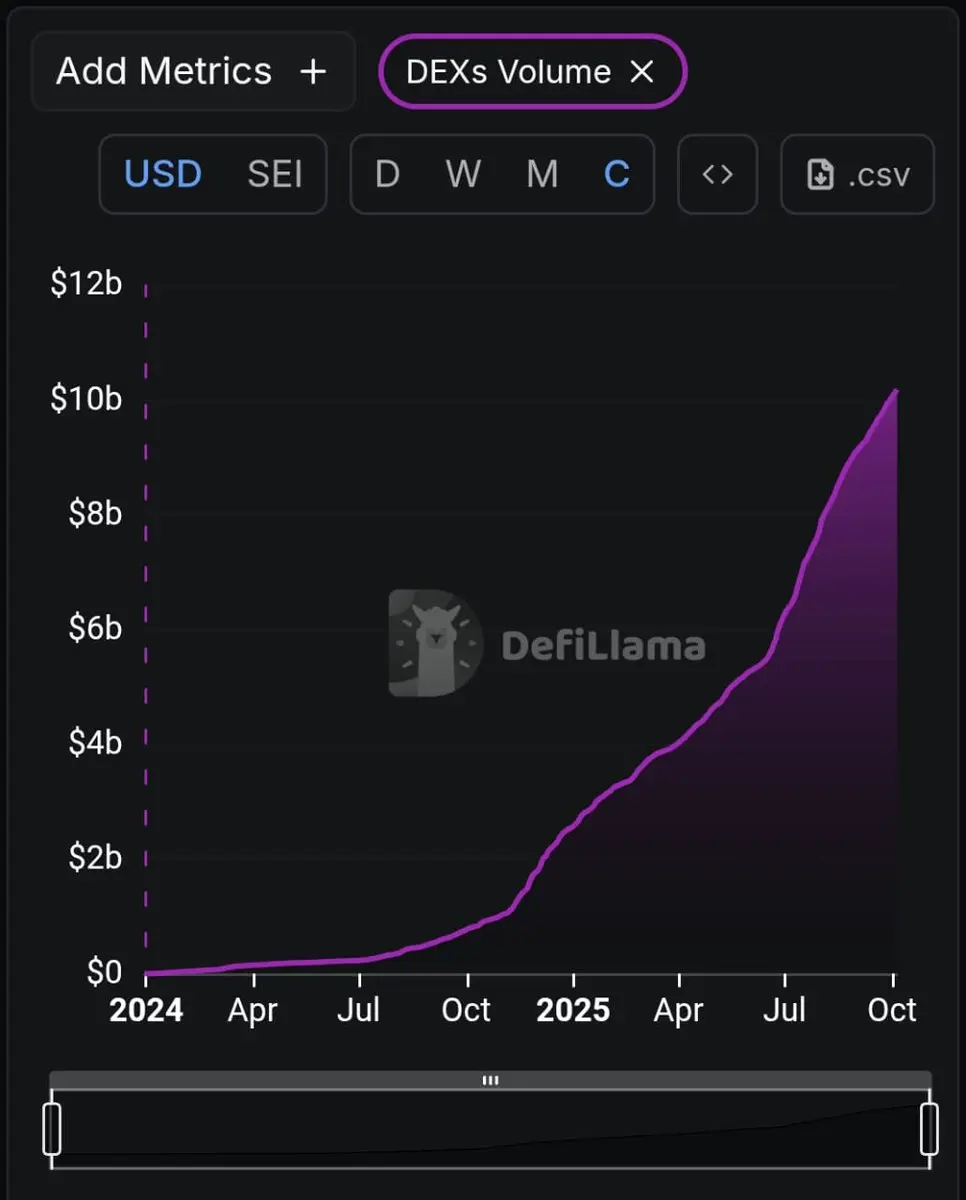Remove the DEXs Volume metric chip
This screenshot has height=1200, width=966.
641,71
